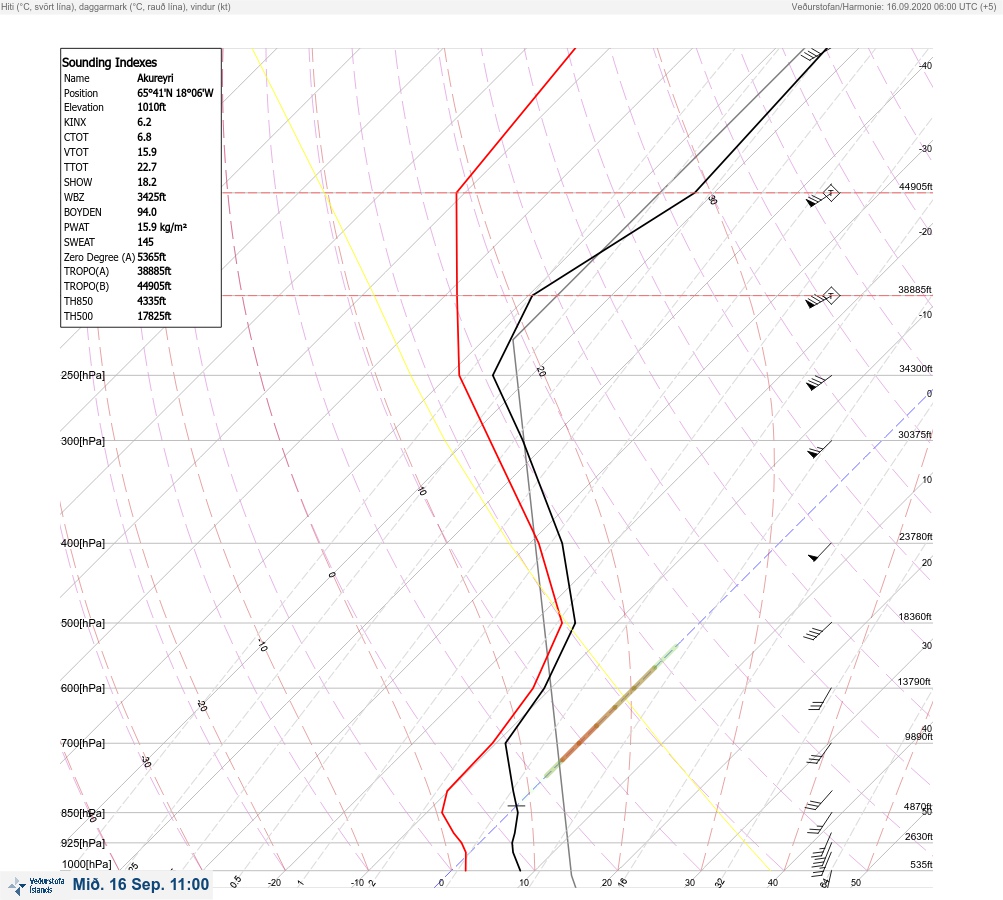Screen dimensions: 1003x900
Task: Click the wind barb at 500 hPa
Action: 818,631
